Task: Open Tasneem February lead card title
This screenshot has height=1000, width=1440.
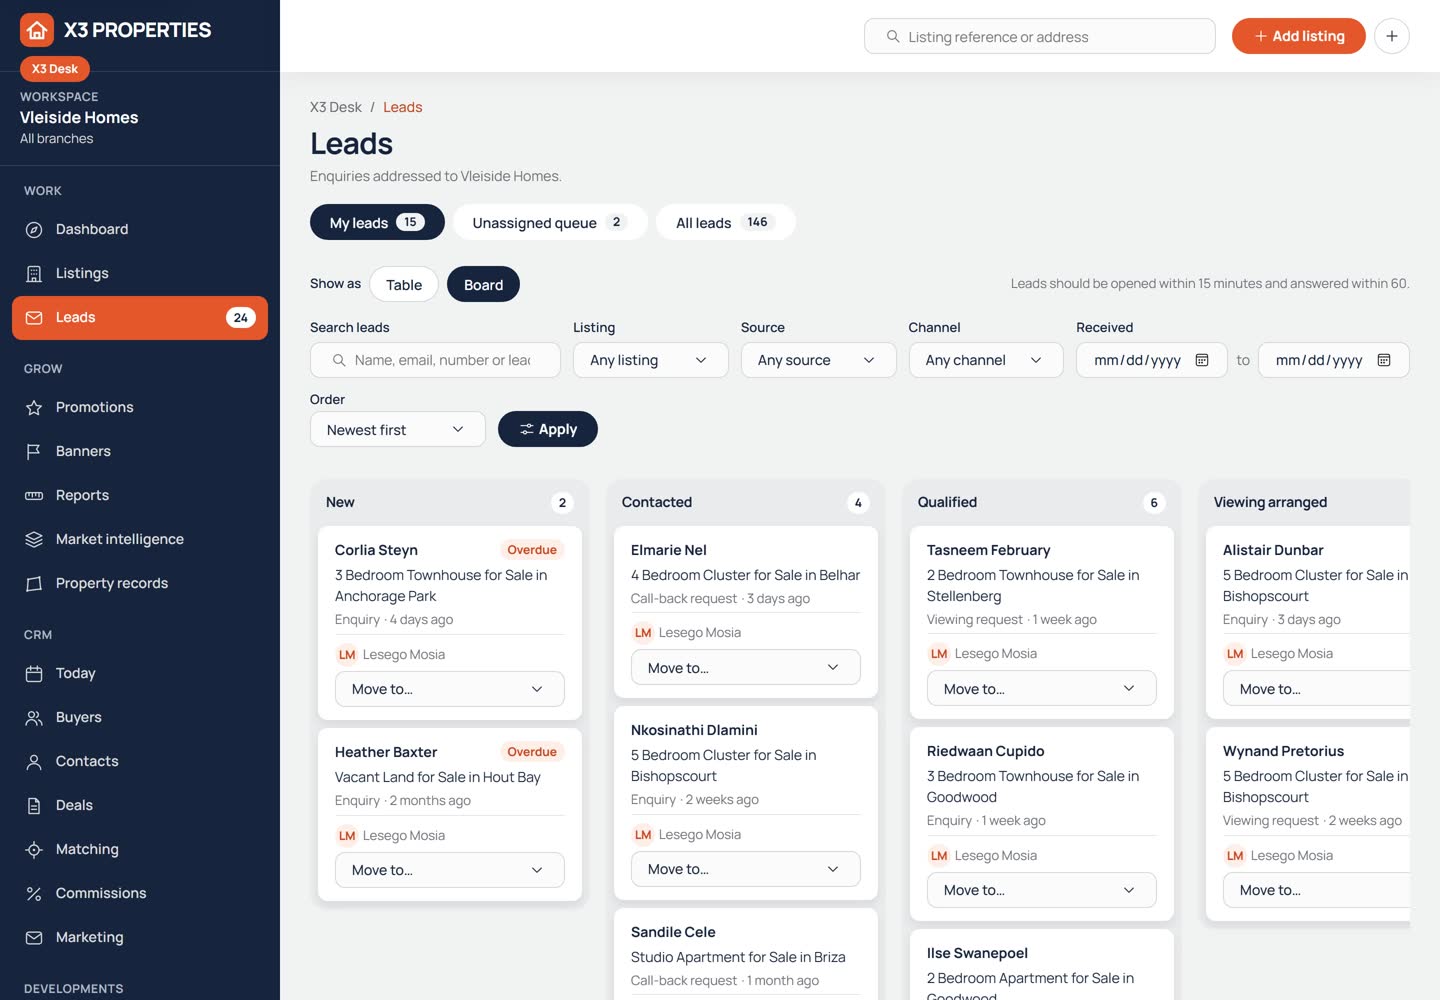Action: point(989,550)
